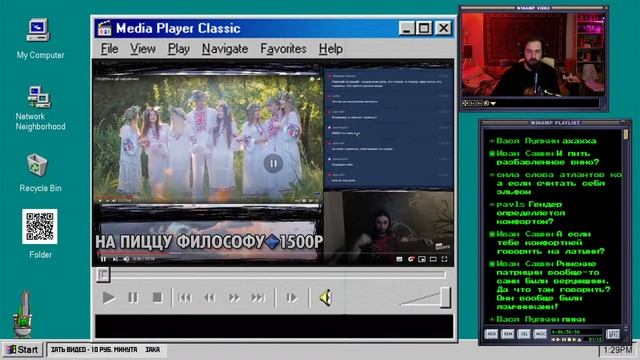Open the settings gear in the embedded player bar
The height and width of the screenshot is (360, 640).
[411, 259]
